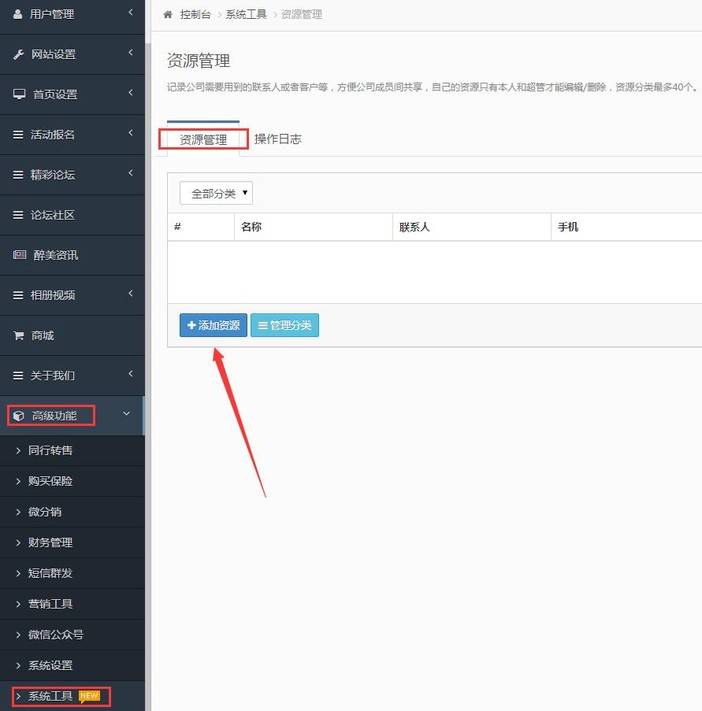Image resolution: width=702 pixels, height=711 pixels.
Task: Click the list icon beside 论坛社区
Action: point(18,215)
